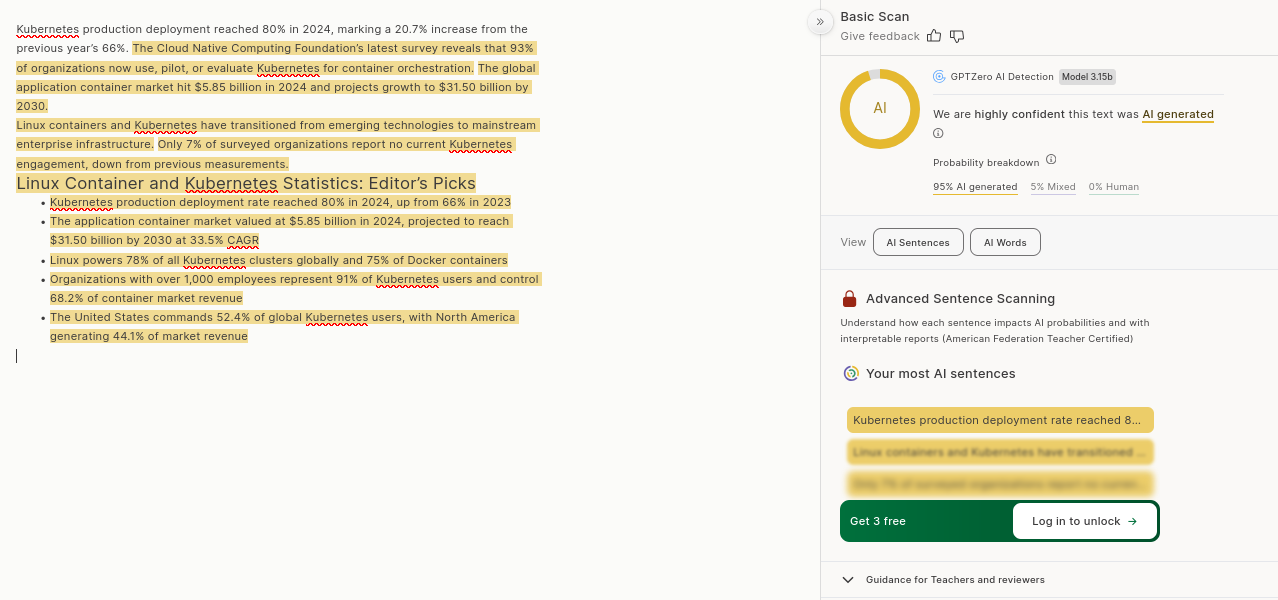Give thumbs down feedback on the scan
This screenshot has width=1278, height=600.
tap(957, 36)
